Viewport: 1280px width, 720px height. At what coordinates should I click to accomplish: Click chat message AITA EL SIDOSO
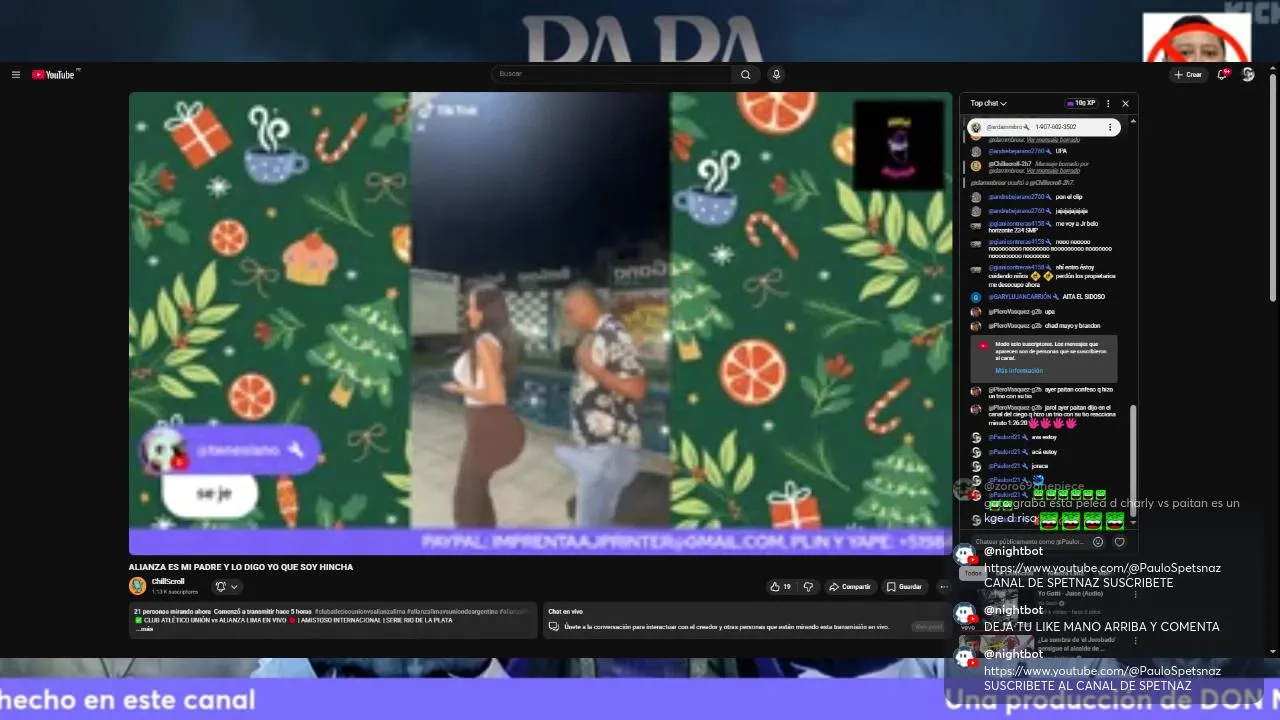pyautogui.click(x=1083, y=297)
